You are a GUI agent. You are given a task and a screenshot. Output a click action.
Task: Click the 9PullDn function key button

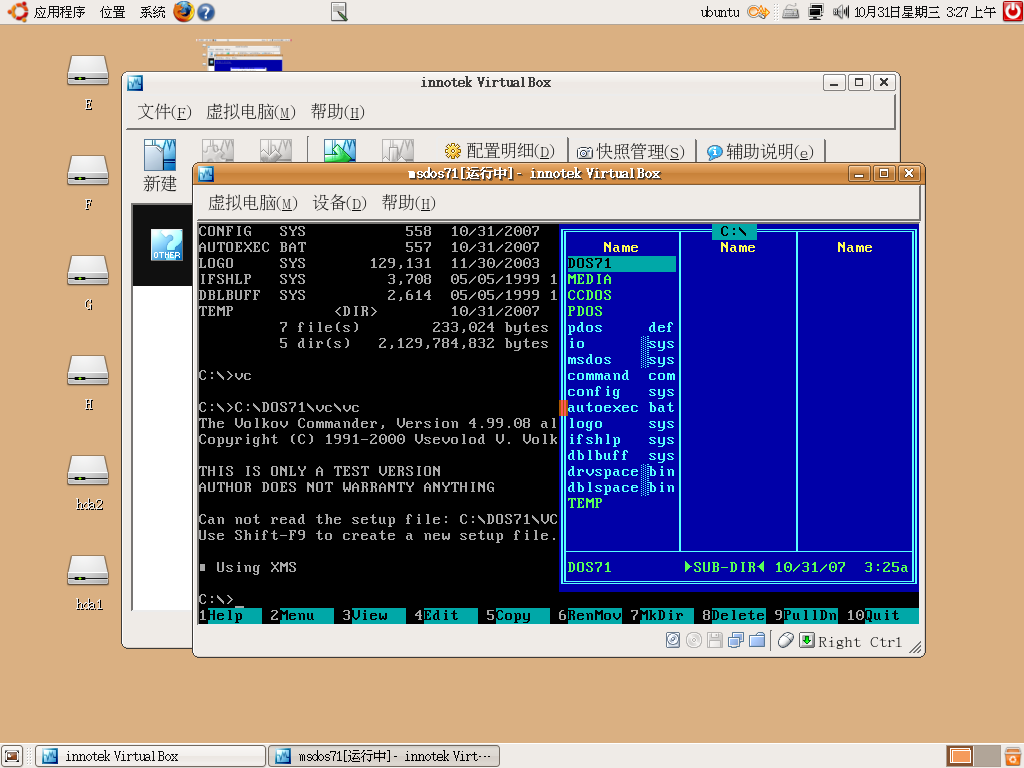click(805, 616)
